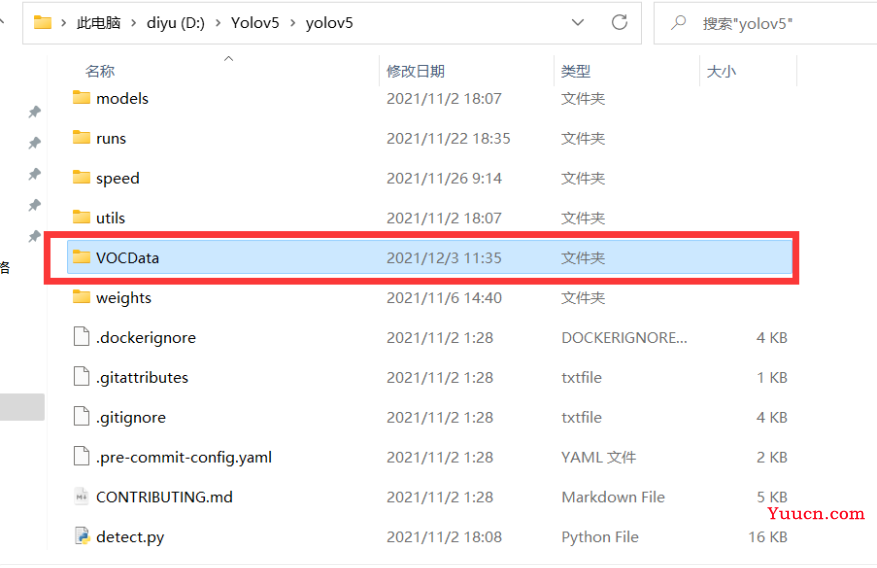Expand the chevron before 此电脑 in path
The image size is (877, 568).
pos(64,23)
